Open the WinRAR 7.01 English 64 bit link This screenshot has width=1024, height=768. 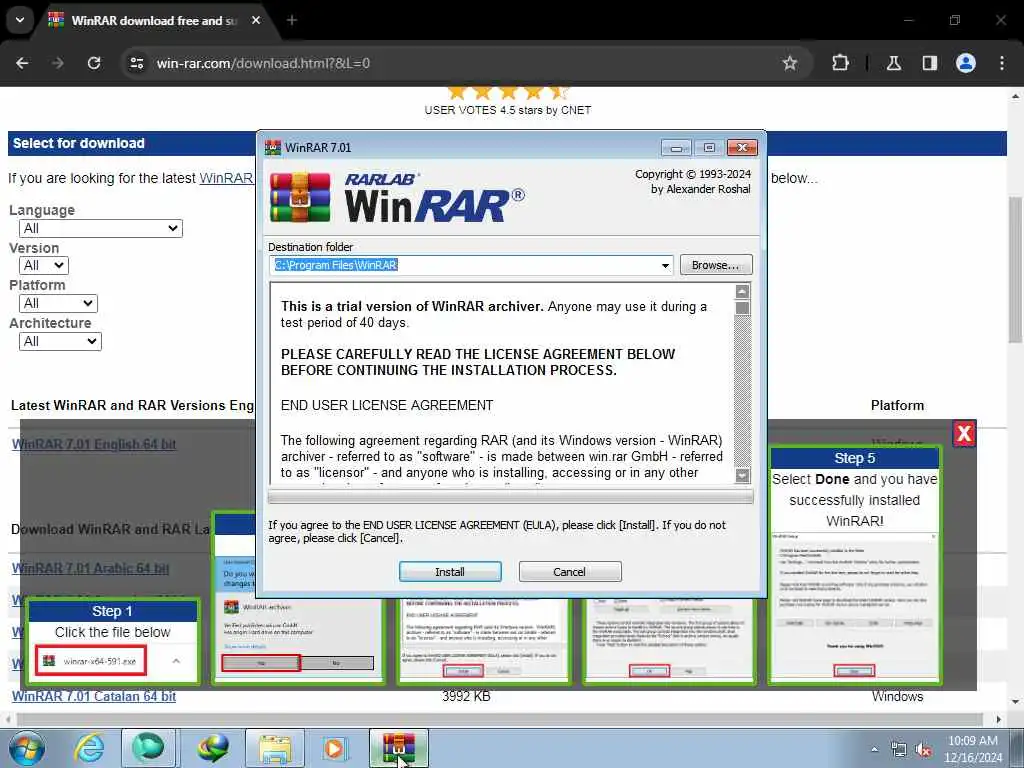pyautogui.click(x=94, y=444)
